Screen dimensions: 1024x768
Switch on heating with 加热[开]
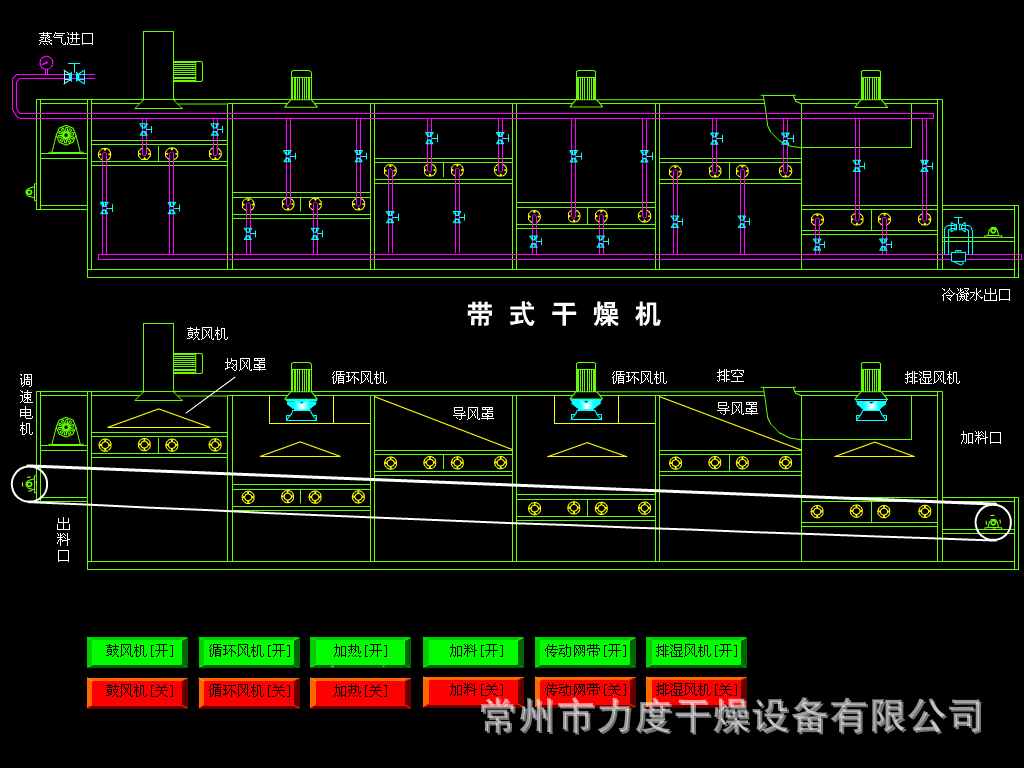pyautogui.click(x=360, y=652)
